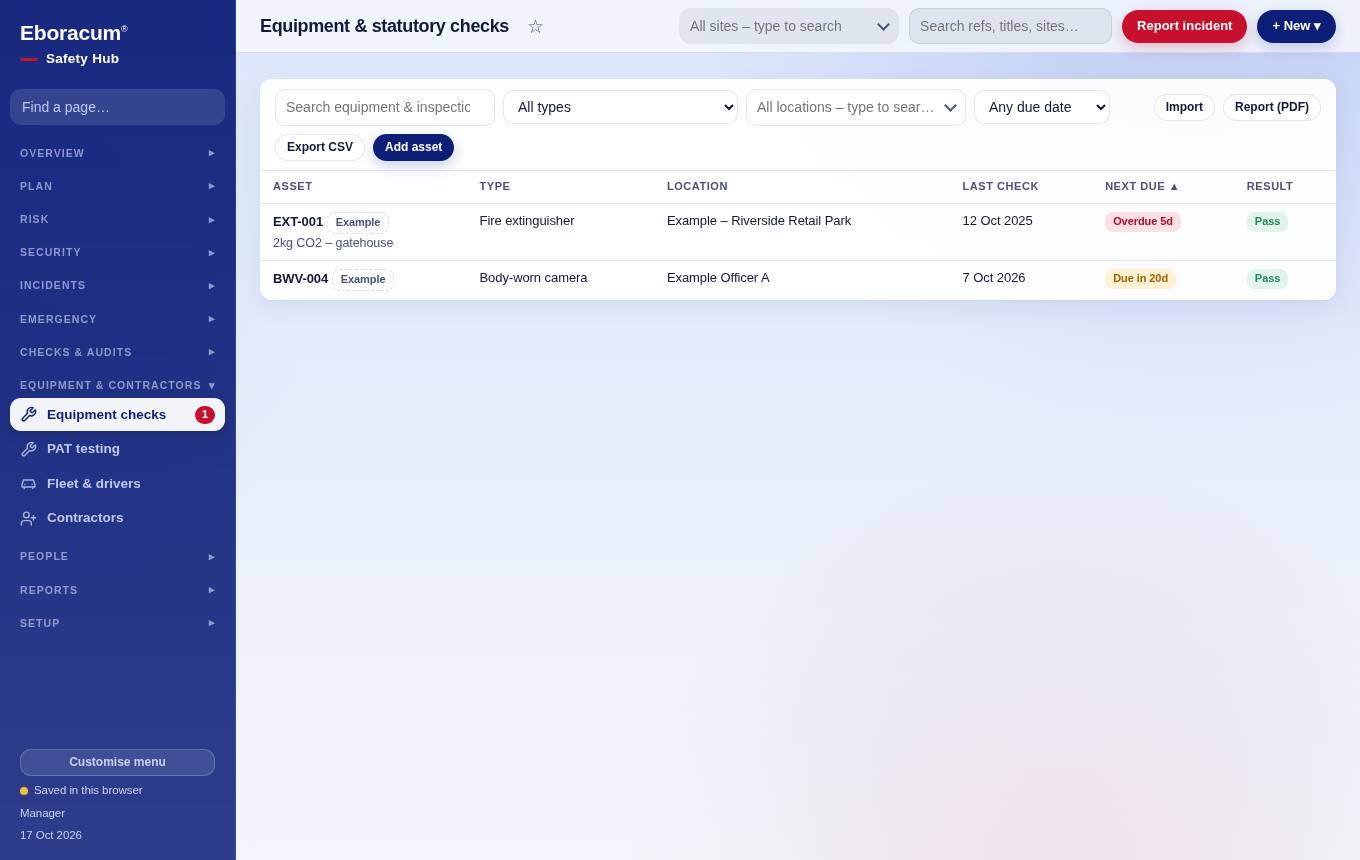
Task: Click the Add asset button
Action: click(413, 147)
